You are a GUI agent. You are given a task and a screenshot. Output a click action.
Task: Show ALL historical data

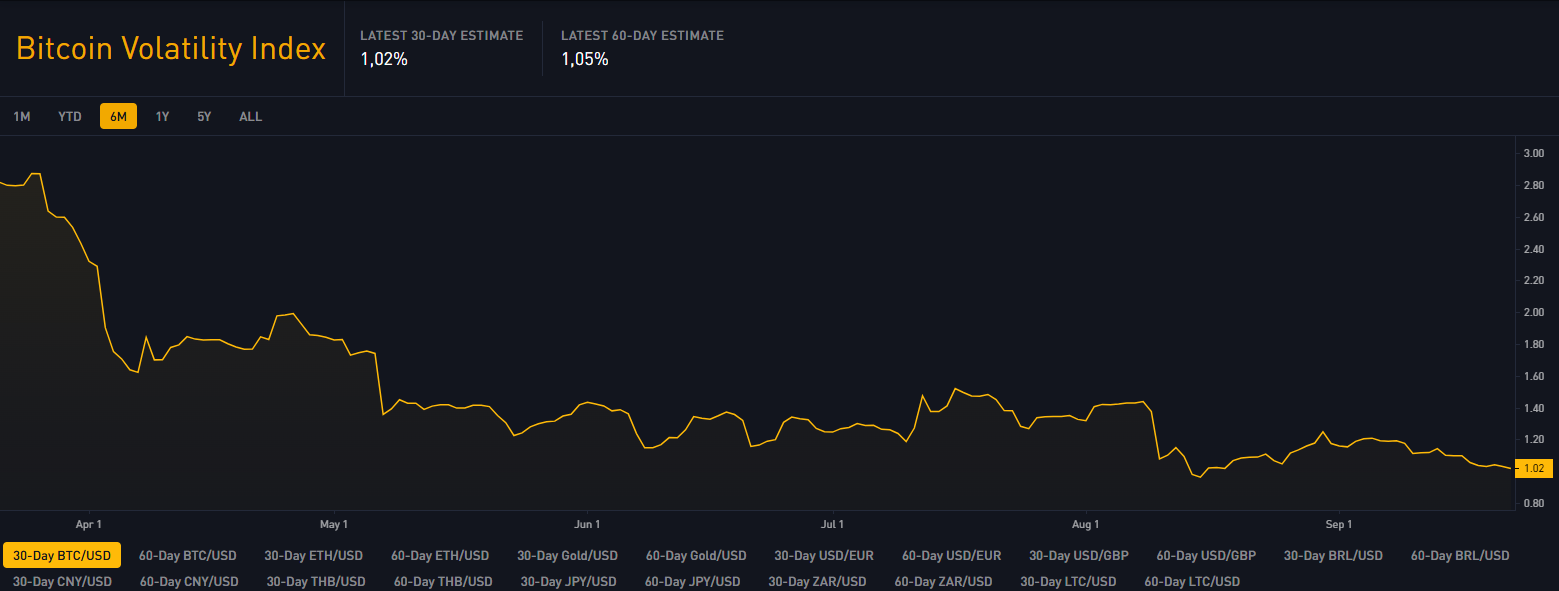click(251, 117)
